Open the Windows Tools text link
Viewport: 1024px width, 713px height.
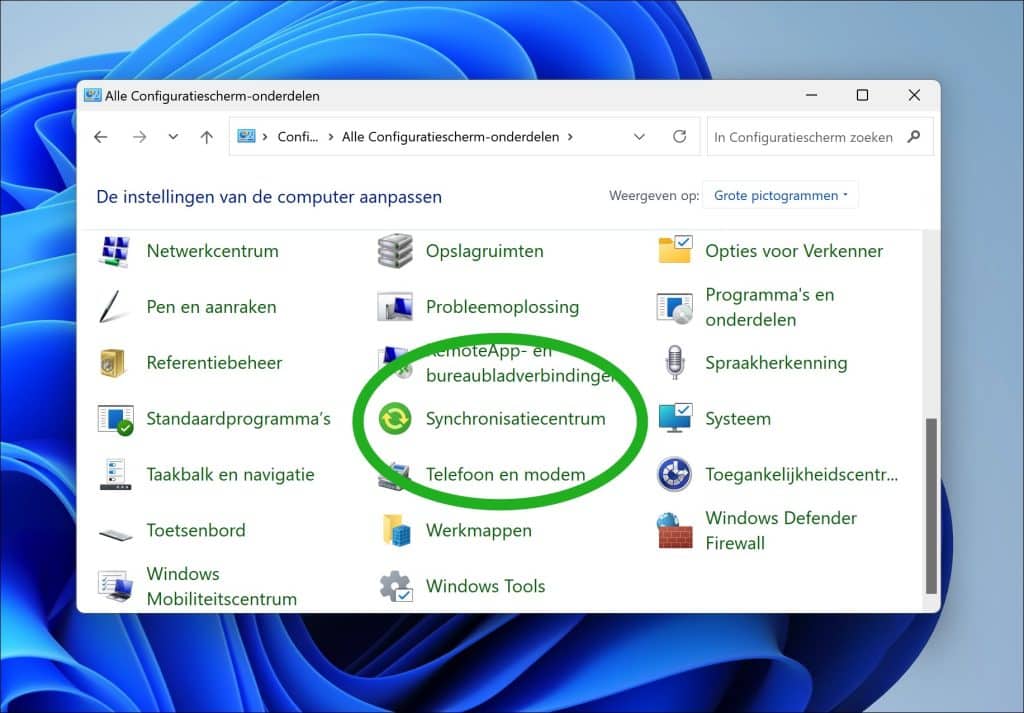[485, 586]
